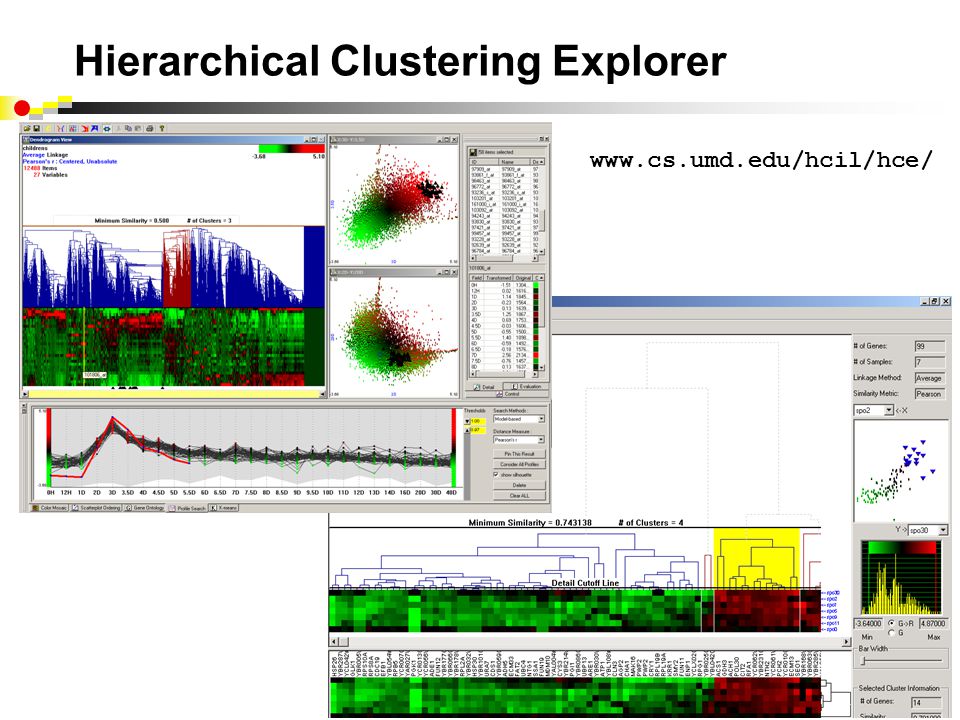Click the 'Minimum Similarity = 0.743138' text
The width and height of the screenshot is (960, 720).
click(x=530, y=522)
